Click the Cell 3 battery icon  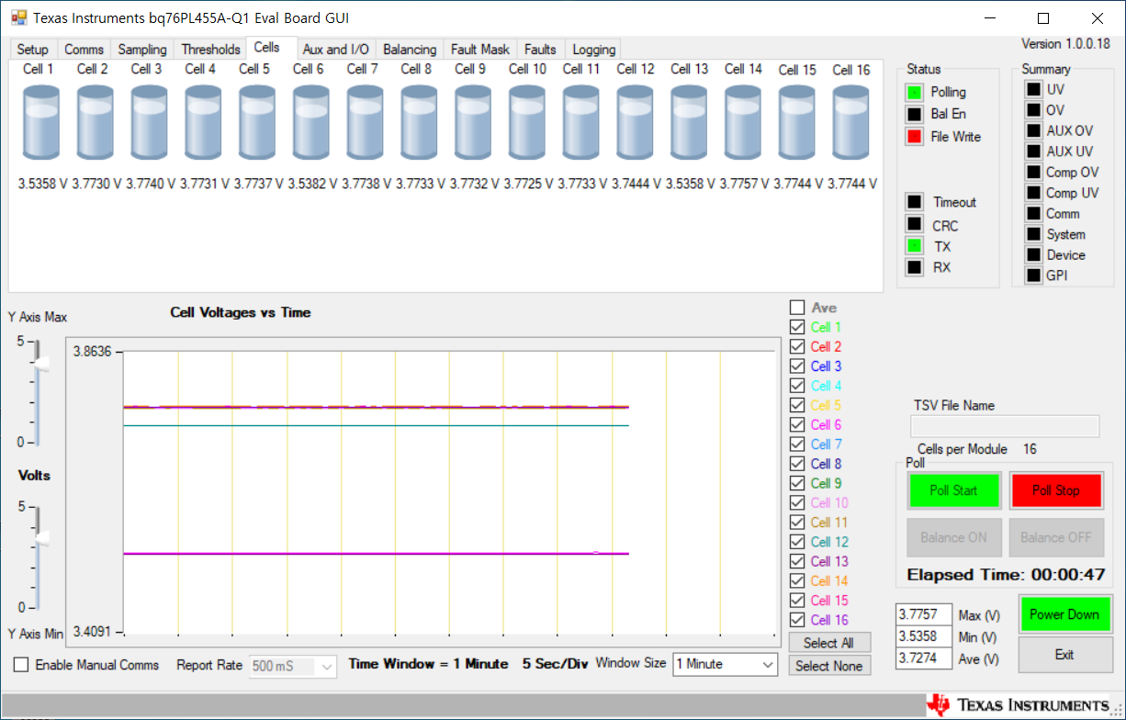pyautogui.click(x=149, y=123)
